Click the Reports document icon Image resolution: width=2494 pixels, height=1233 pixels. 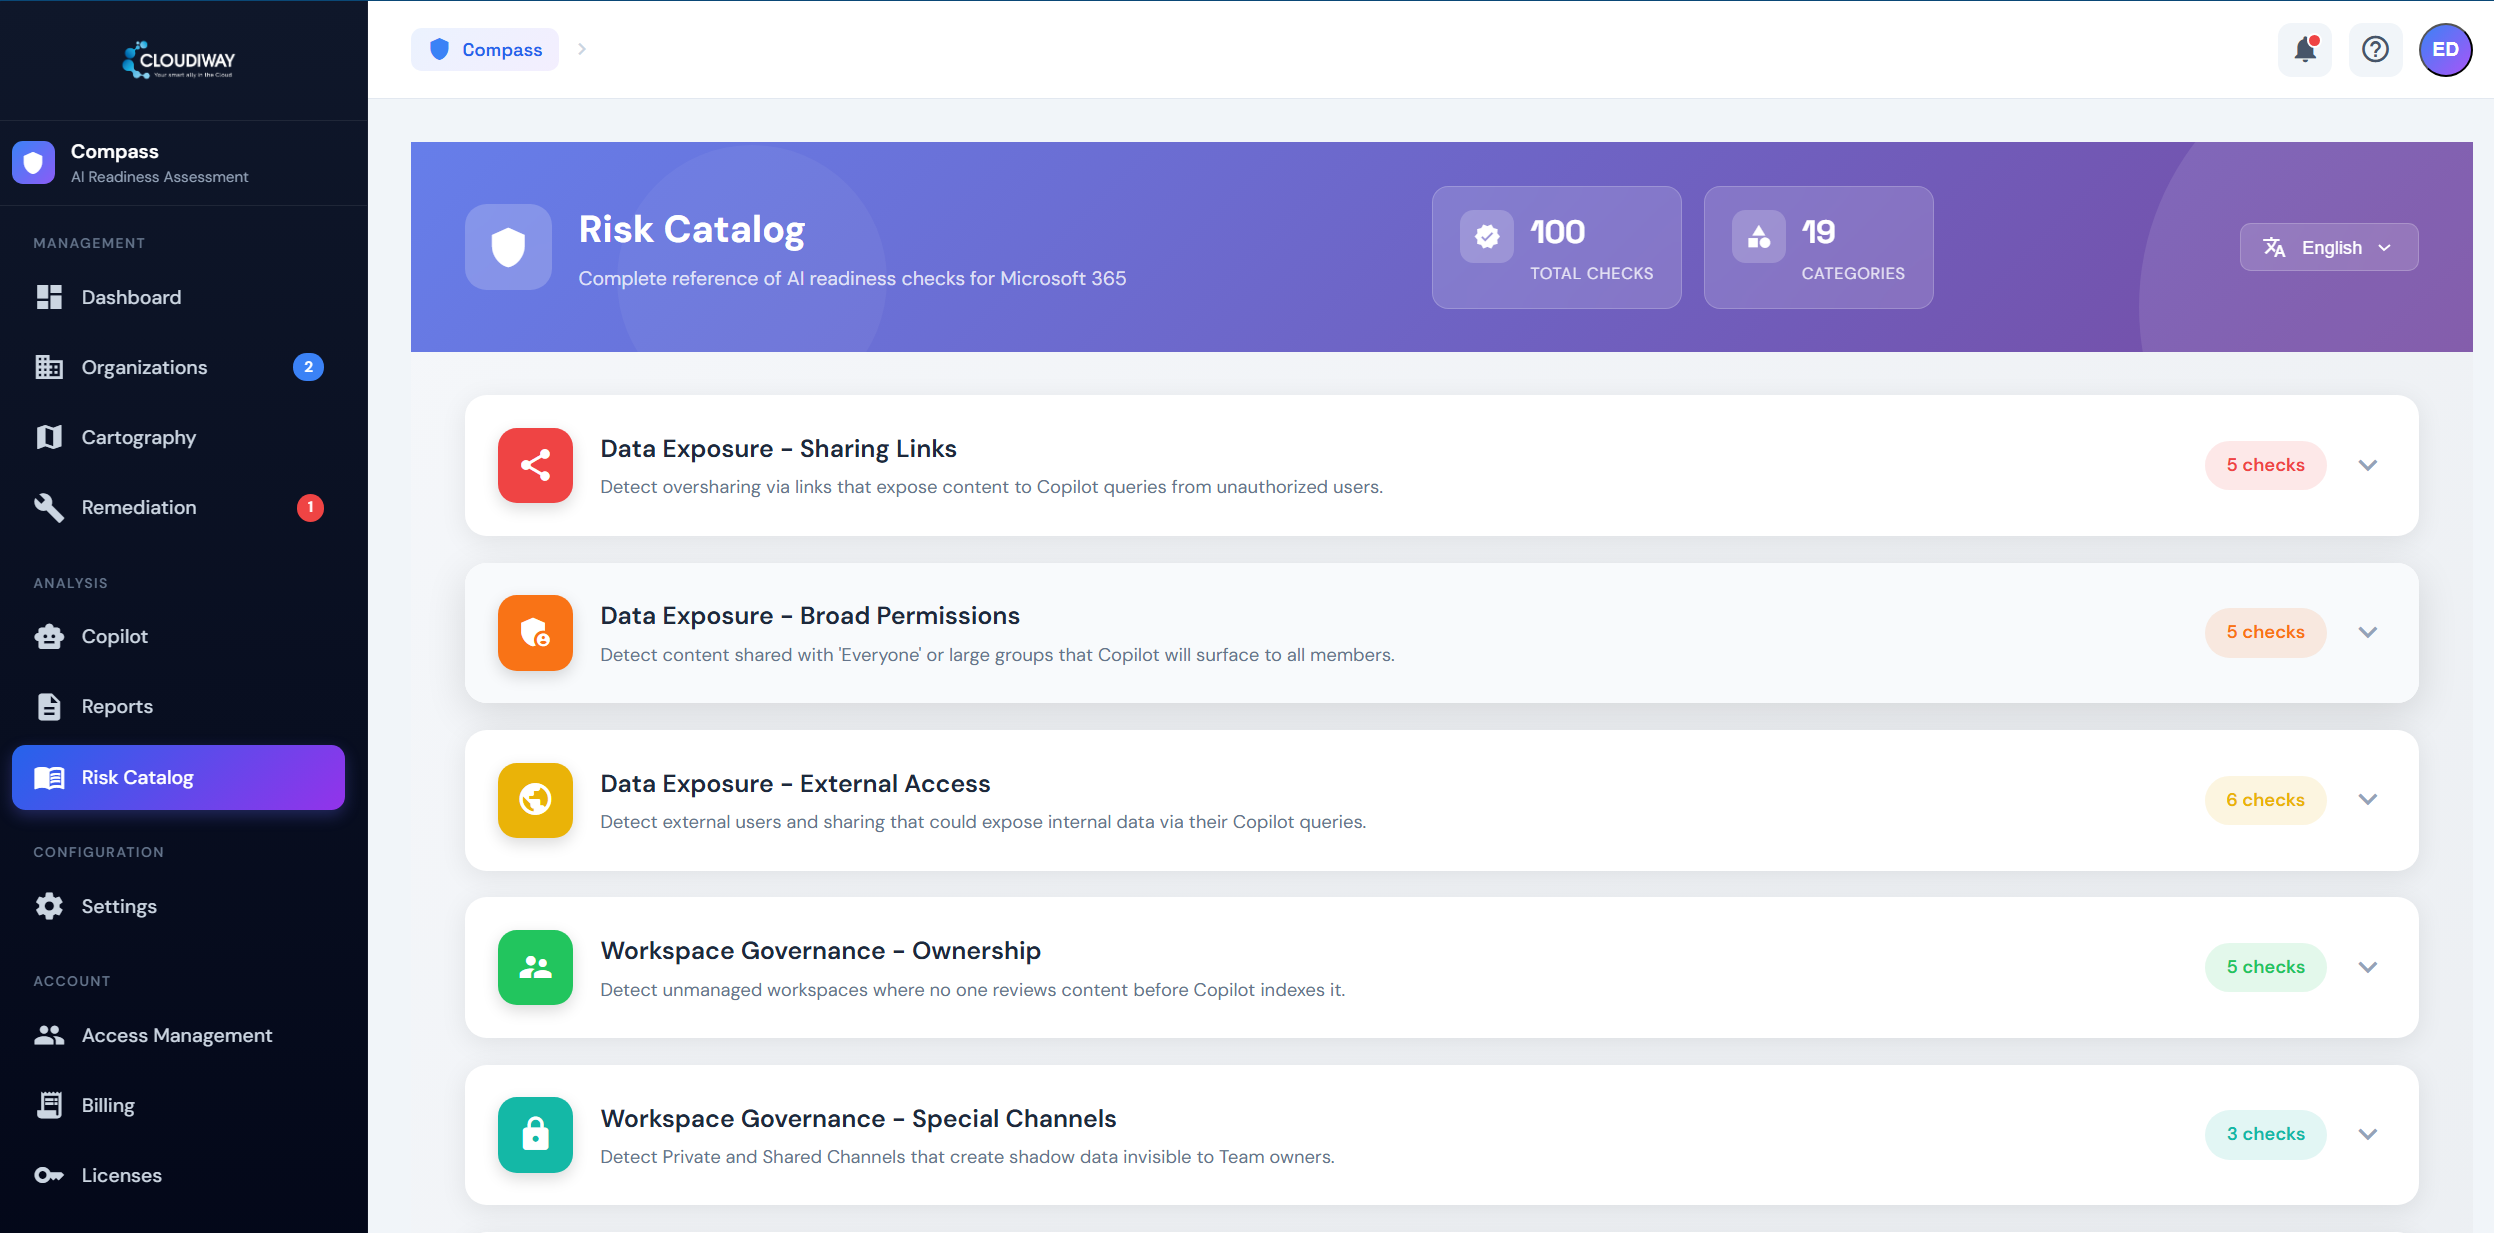tap(49, 706)
